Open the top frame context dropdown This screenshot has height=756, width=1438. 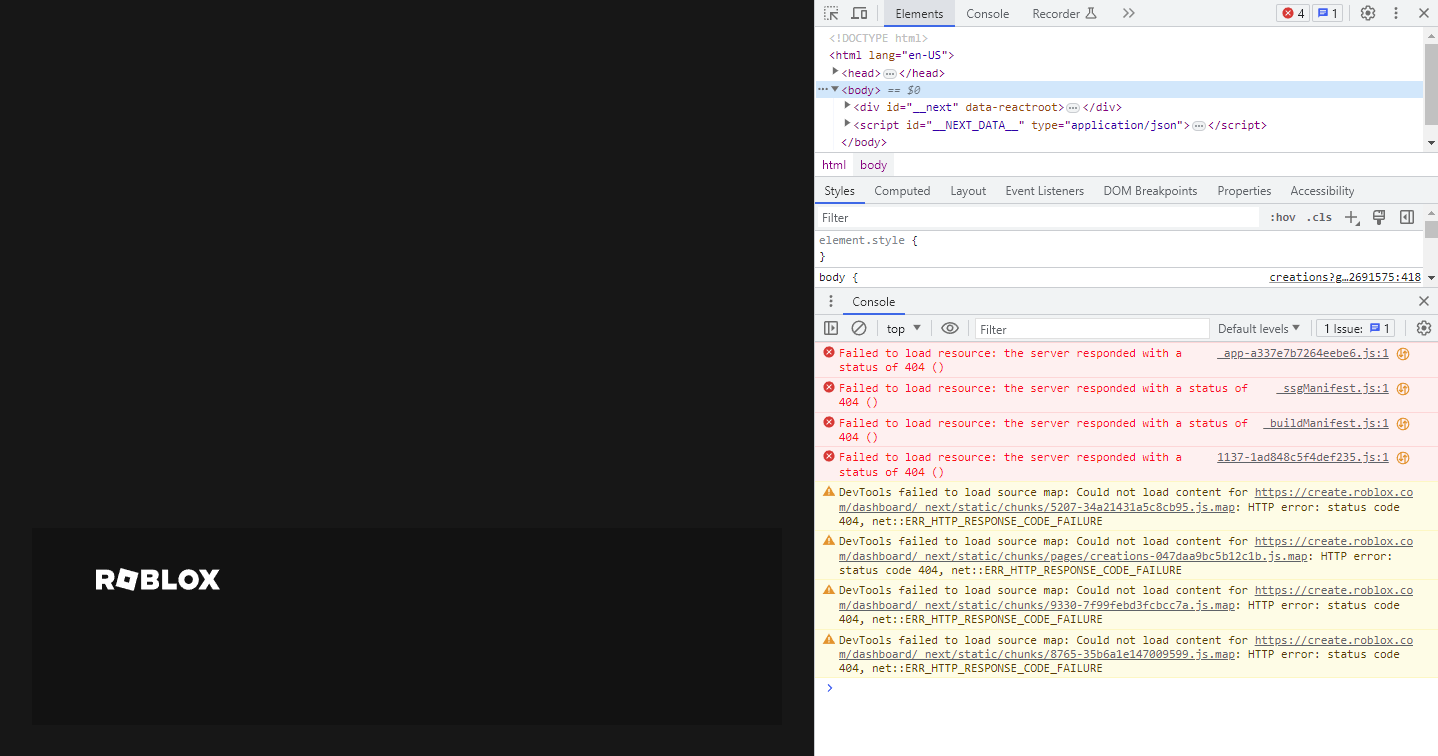click(x=900, y=328)
